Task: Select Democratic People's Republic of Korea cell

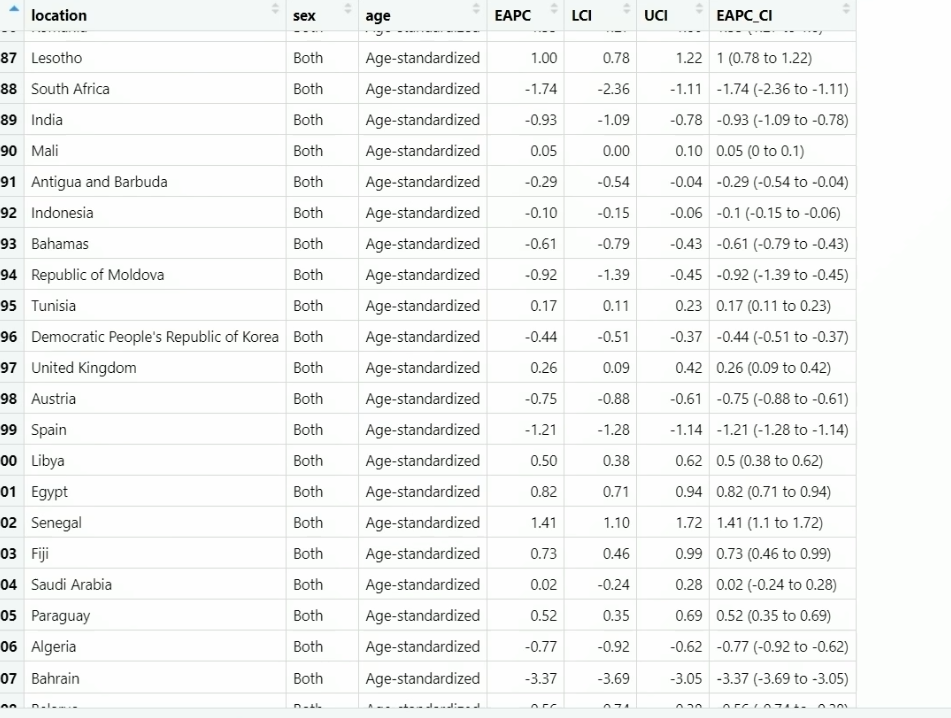Action: click(155, 337)
